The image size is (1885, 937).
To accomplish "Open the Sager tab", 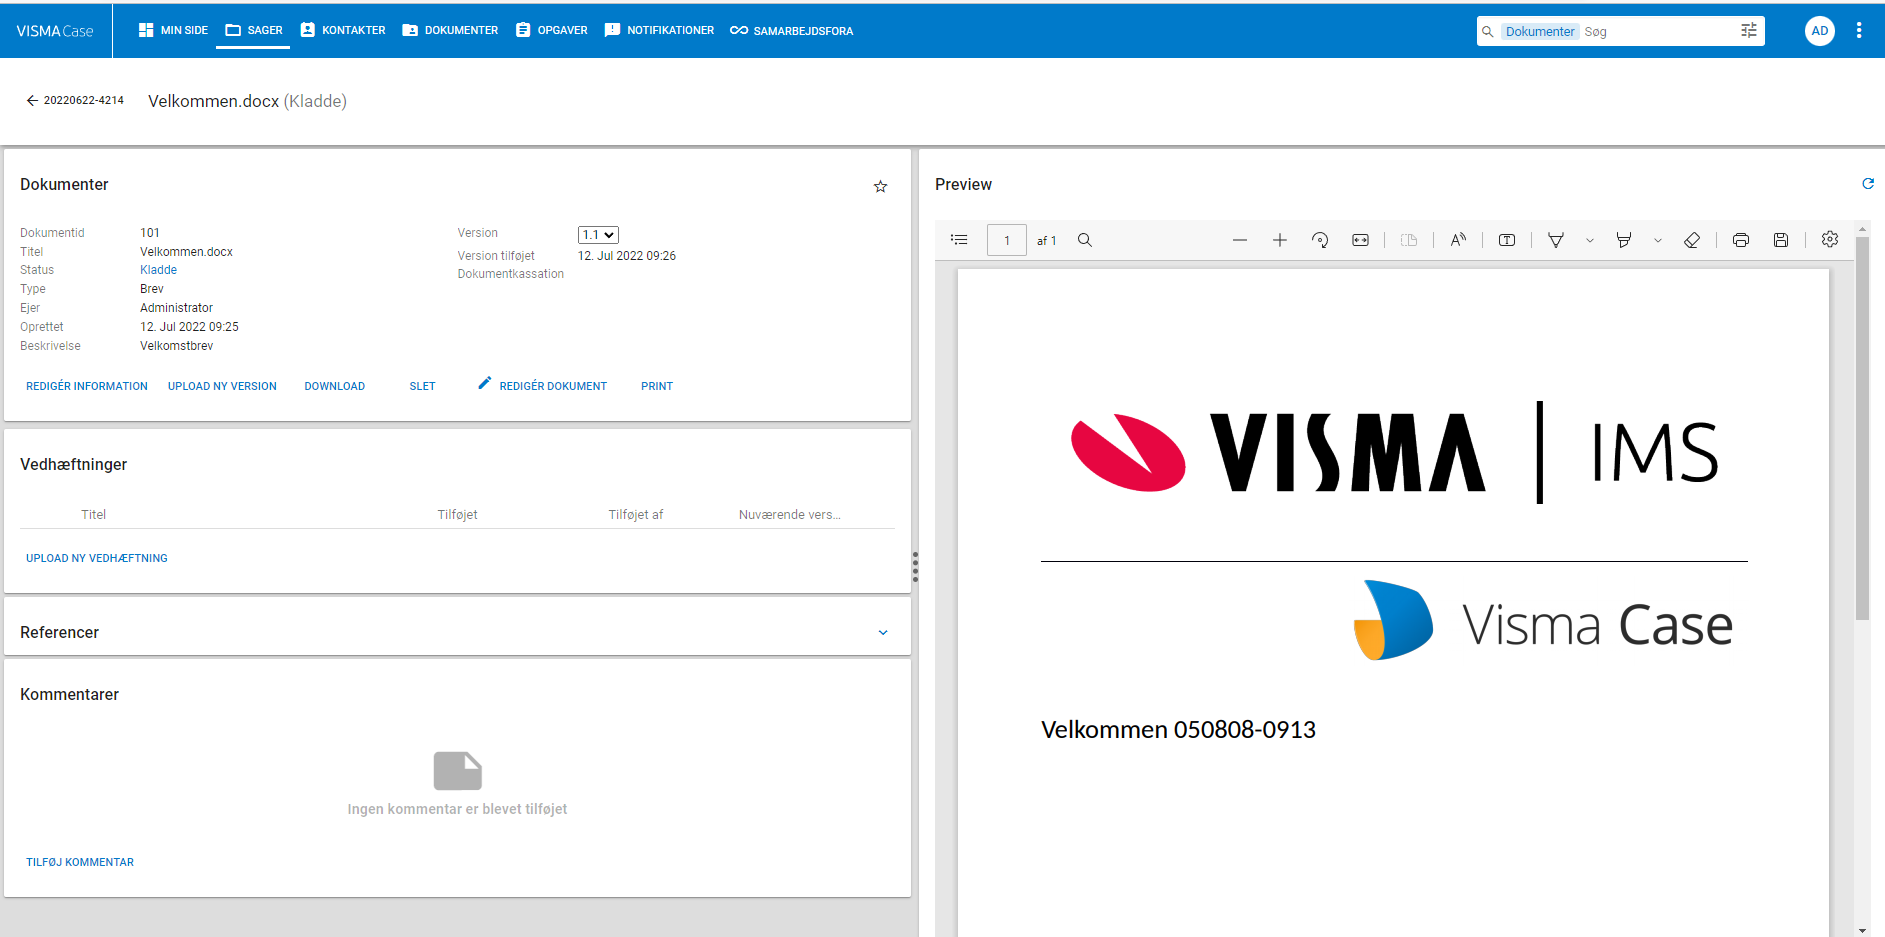I will (x=254, y=31).
